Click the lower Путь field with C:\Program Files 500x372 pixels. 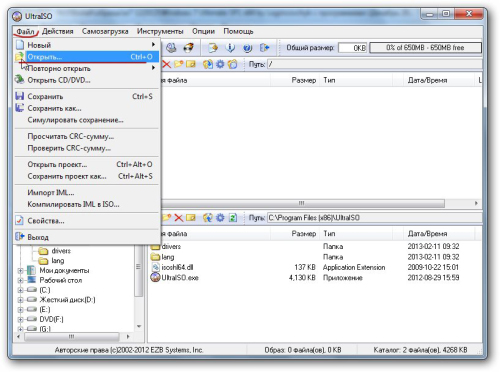tap(374, 218)
